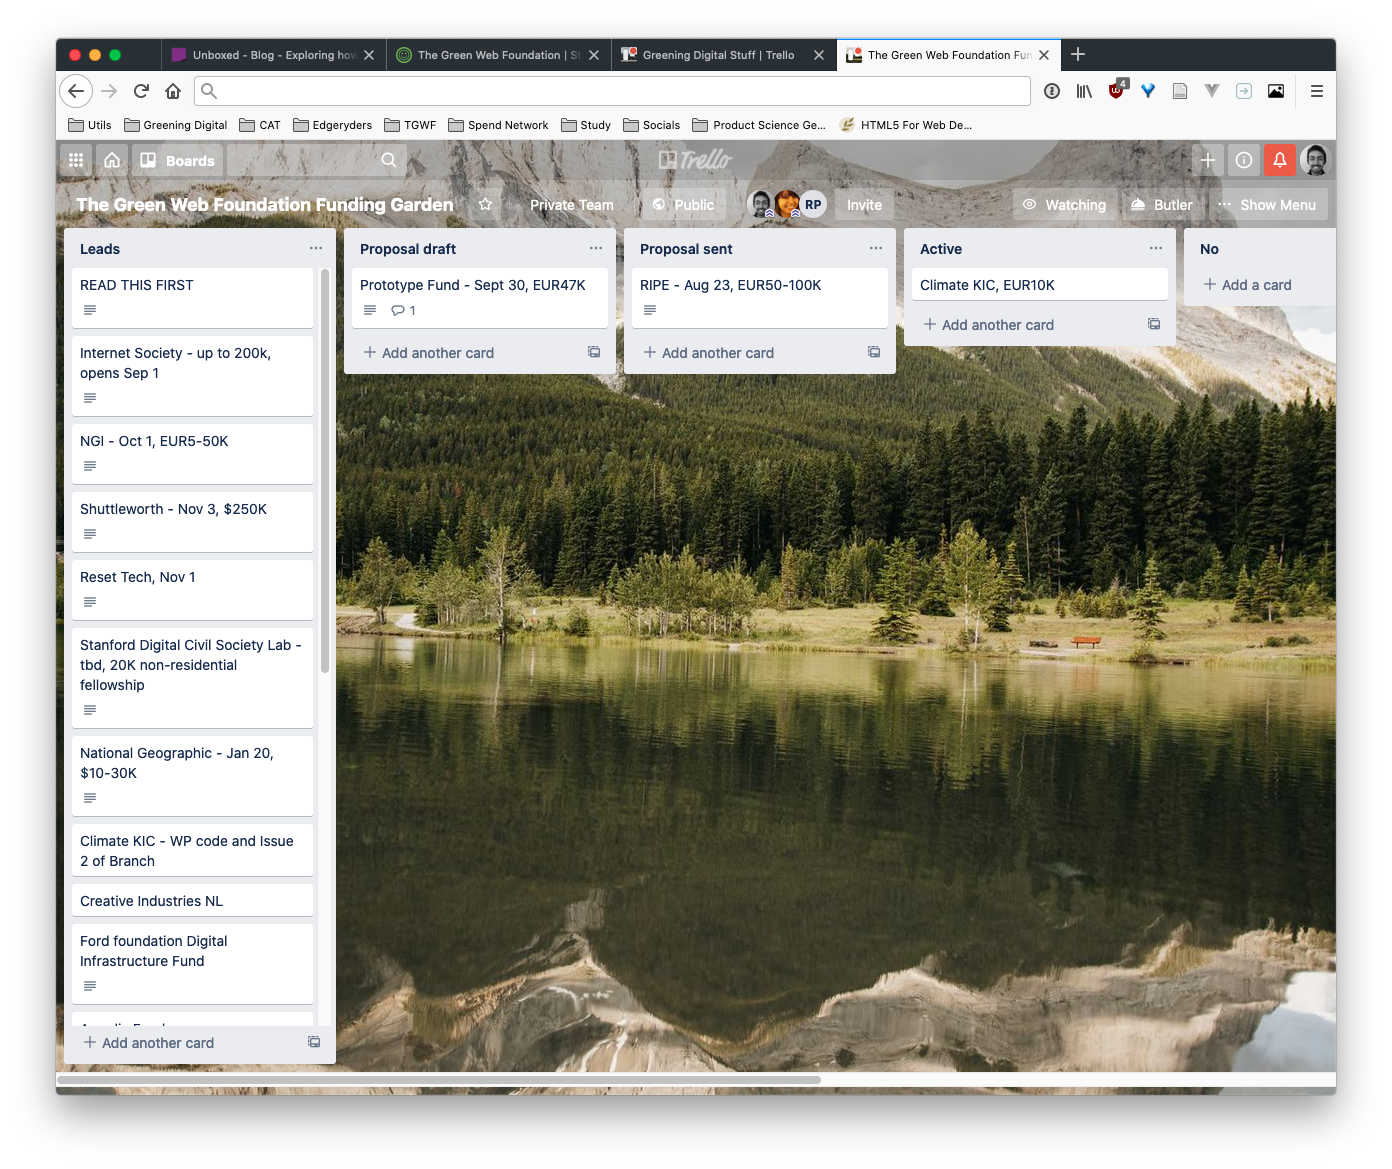The height and width of the screenshot is (1169, 1392).
Task: Open the Active list actions menu
Action: tap(1156, 248)
